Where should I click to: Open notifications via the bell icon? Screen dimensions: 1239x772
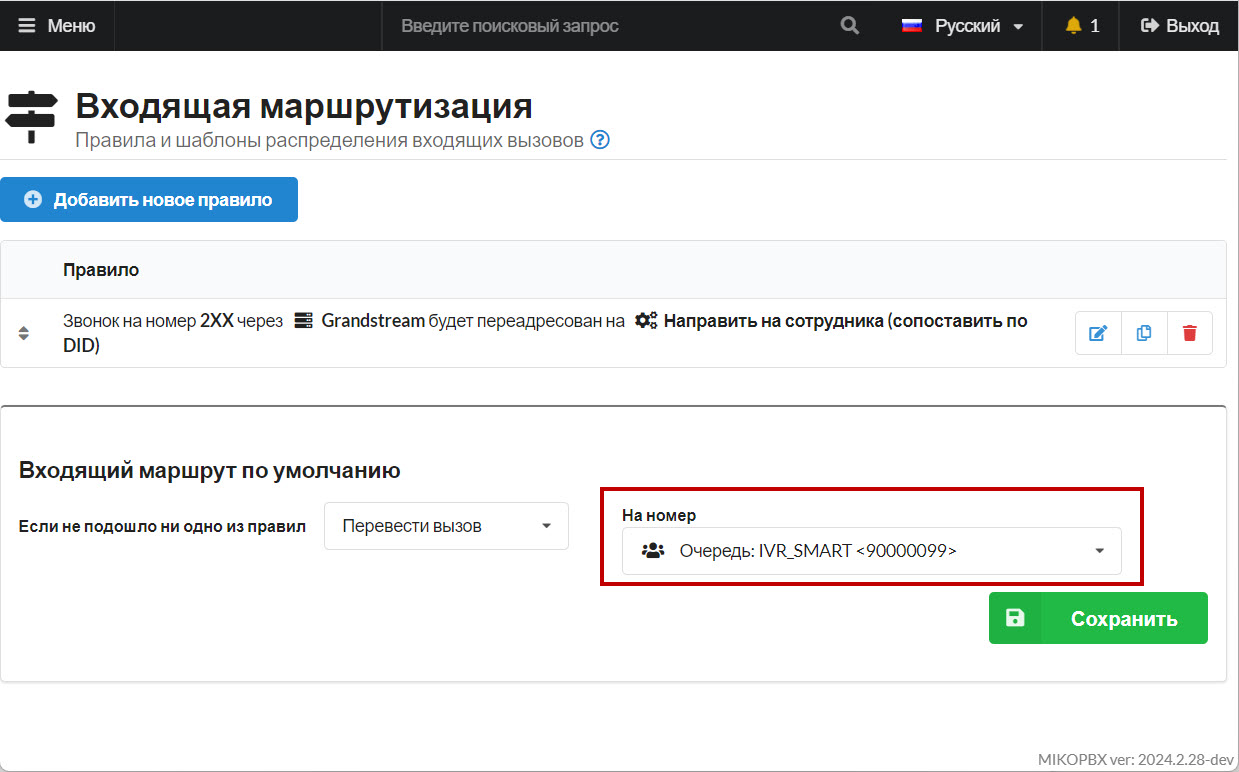1081,26
